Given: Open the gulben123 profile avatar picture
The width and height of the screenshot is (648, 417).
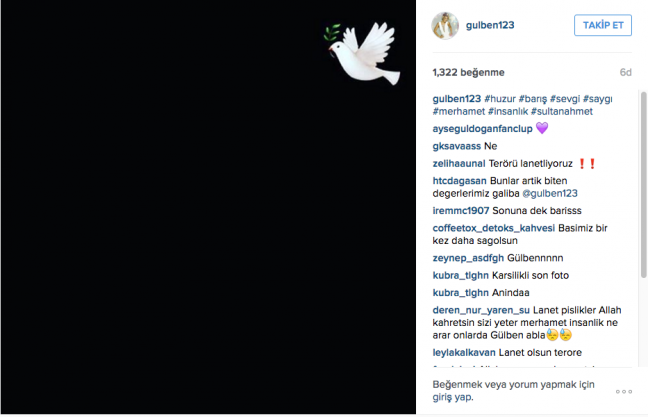Looking at the screenshot, I should point(445,26).
